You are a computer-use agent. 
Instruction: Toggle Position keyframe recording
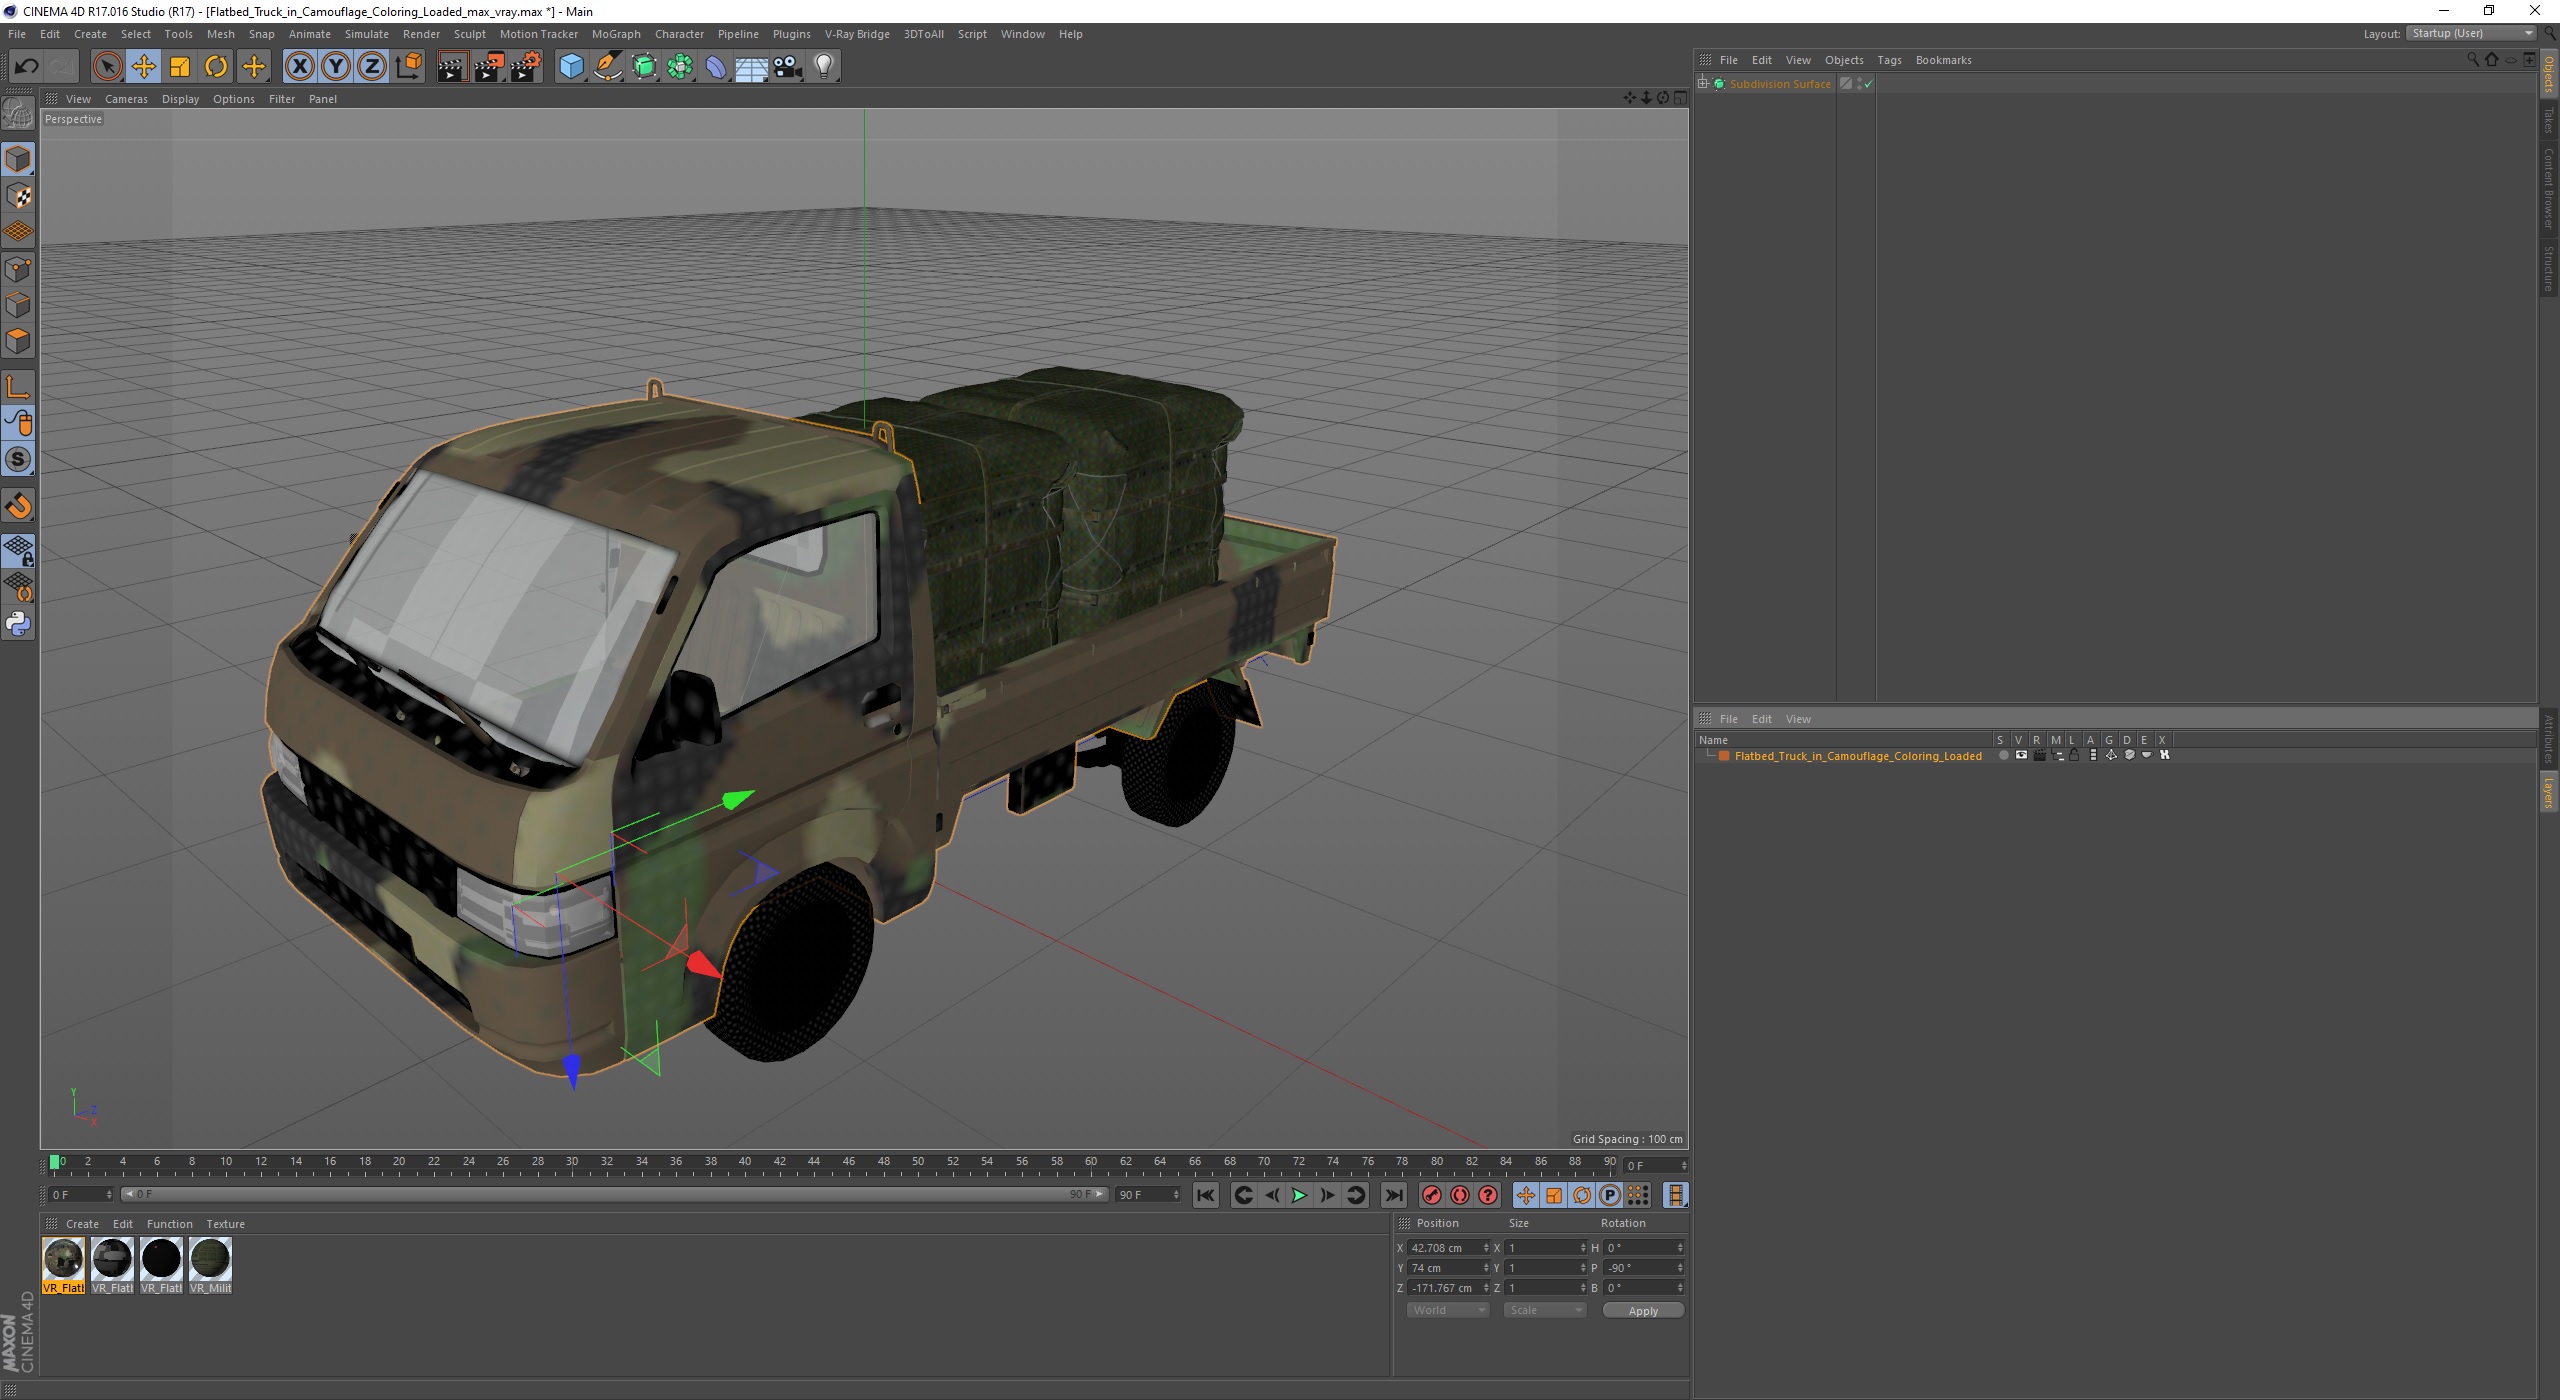point(1526,1195)
